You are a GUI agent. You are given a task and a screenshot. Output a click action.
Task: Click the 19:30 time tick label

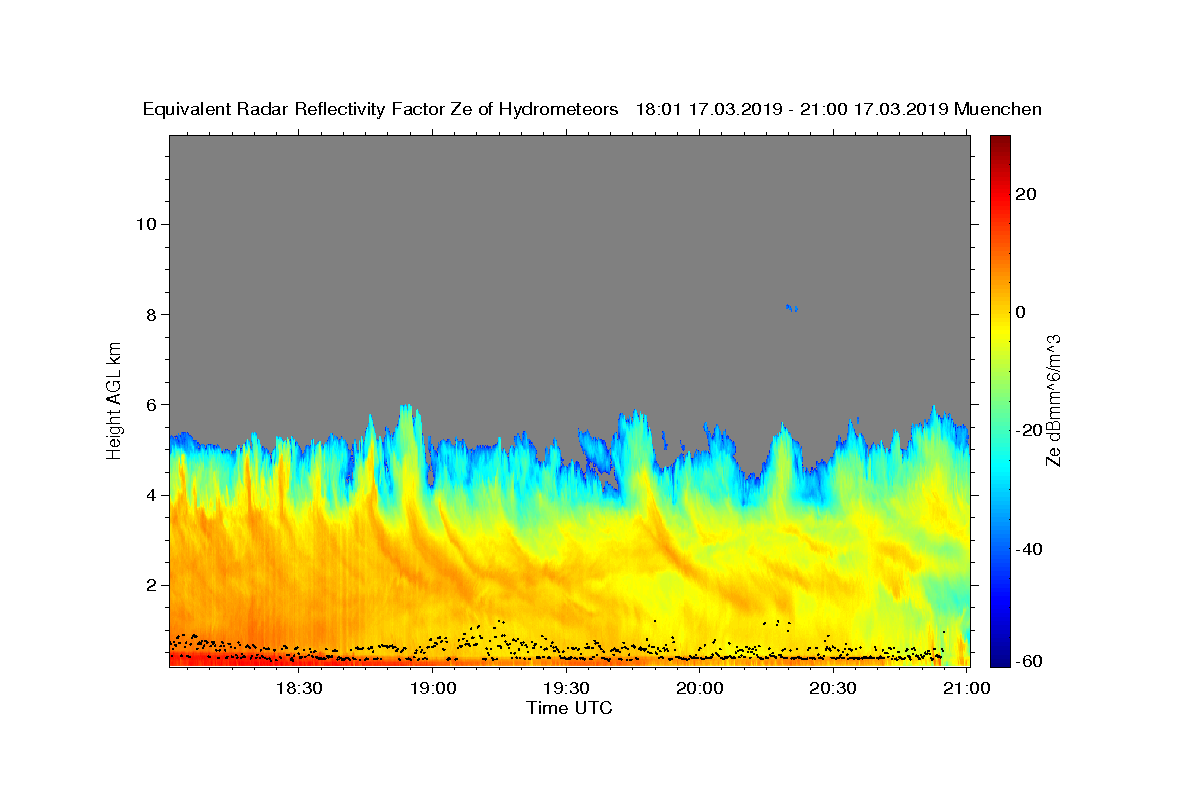pos(566,688)
